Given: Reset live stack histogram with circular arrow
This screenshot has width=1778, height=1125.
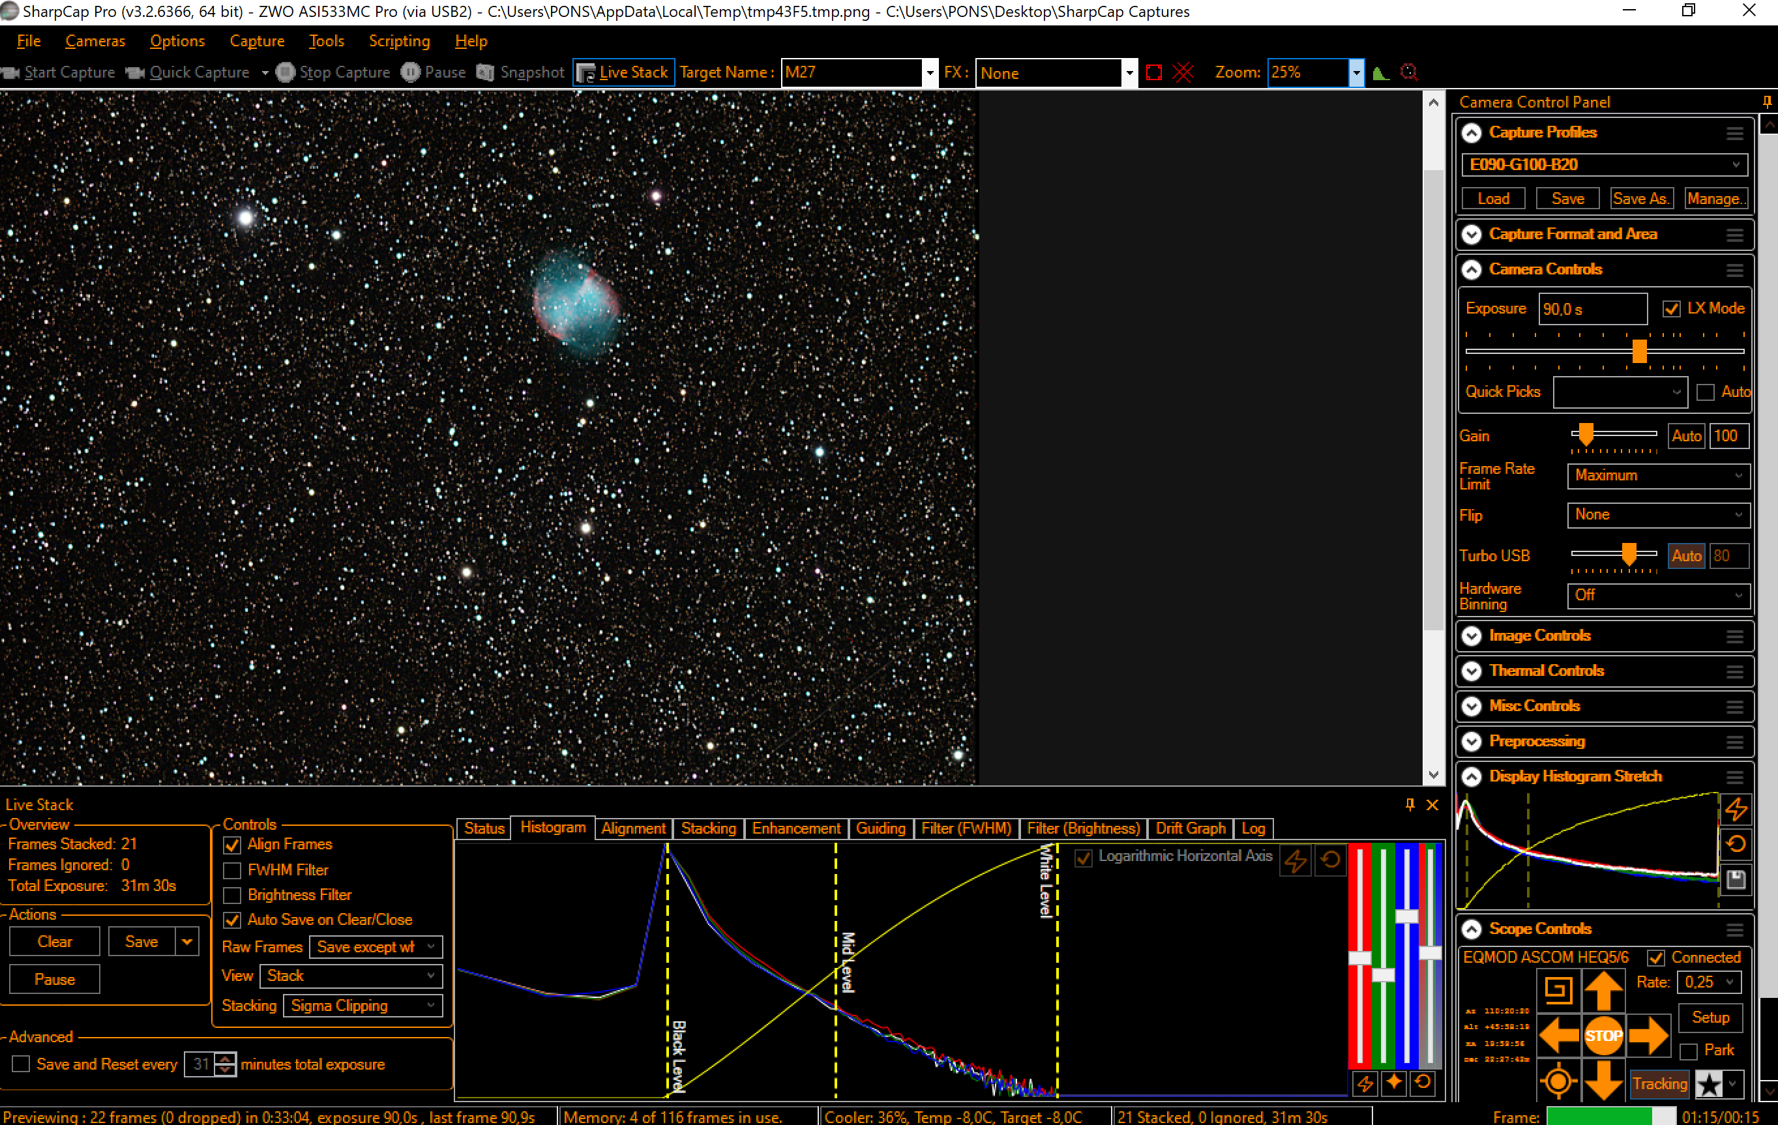Looking at the screenshot, I should pyautogui.click(x=1330, y=860).
